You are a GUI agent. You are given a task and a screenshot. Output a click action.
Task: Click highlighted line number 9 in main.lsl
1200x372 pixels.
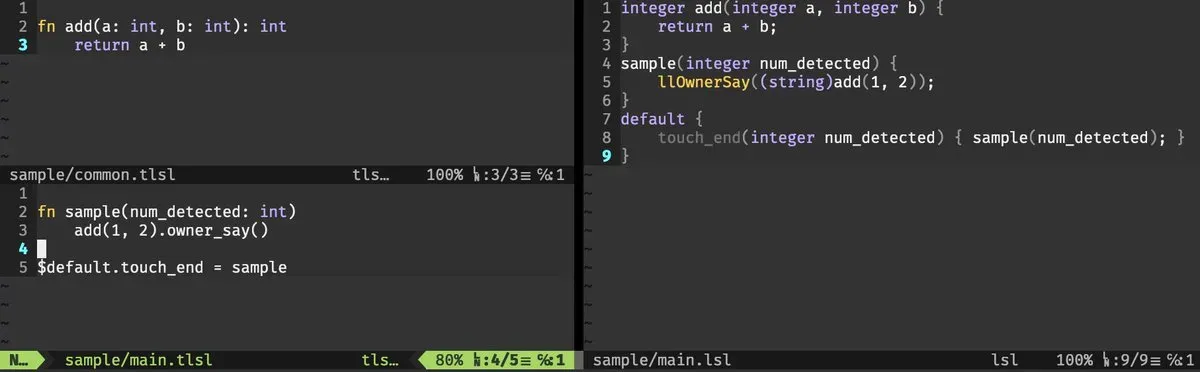pyautogui.click(x=606, y=156)
